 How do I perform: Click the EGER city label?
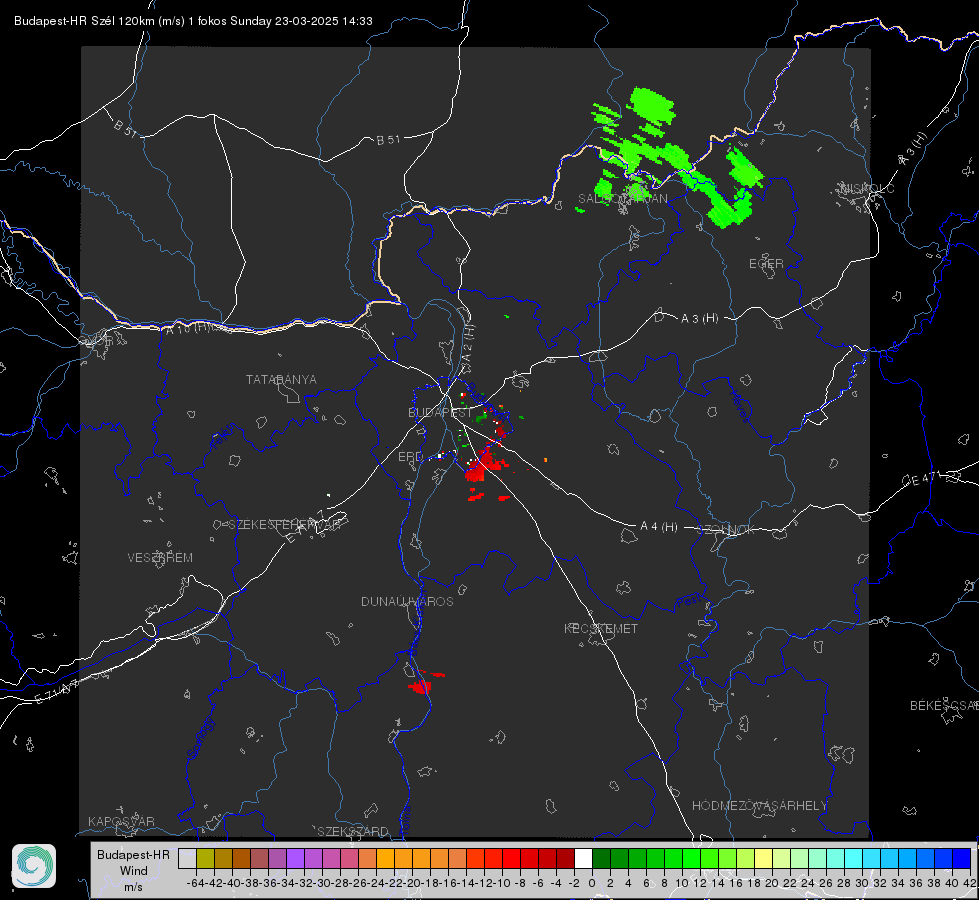coord(766,264)
